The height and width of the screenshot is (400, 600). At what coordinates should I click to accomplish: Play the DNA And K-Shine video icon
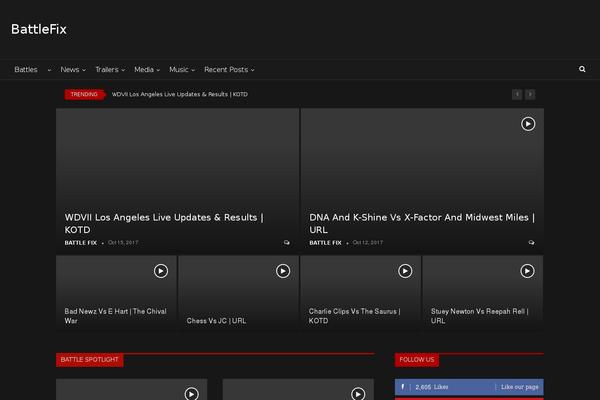[x=528, y=124]
